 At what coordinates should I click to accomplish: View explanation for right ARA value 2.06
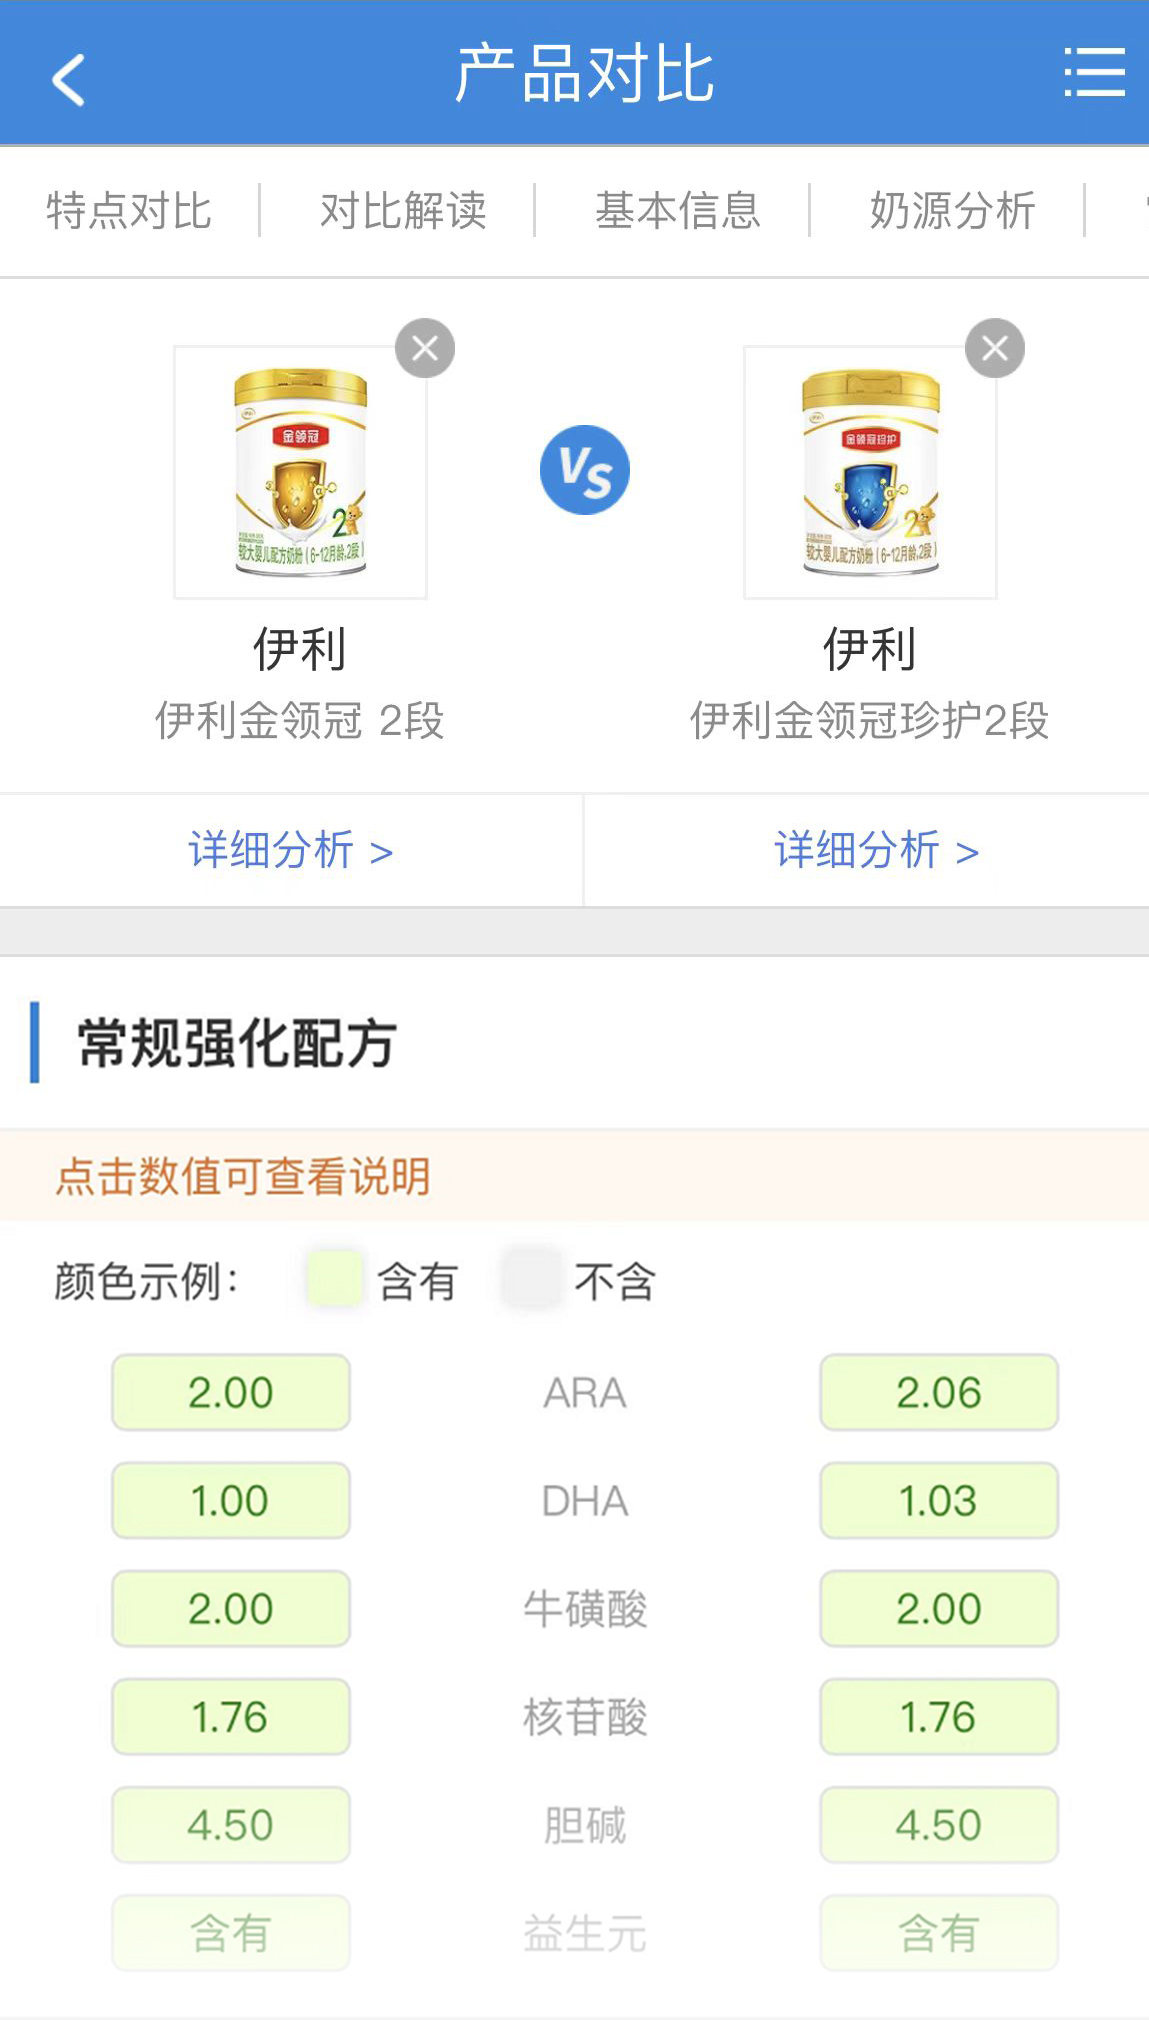[939, 1393]
